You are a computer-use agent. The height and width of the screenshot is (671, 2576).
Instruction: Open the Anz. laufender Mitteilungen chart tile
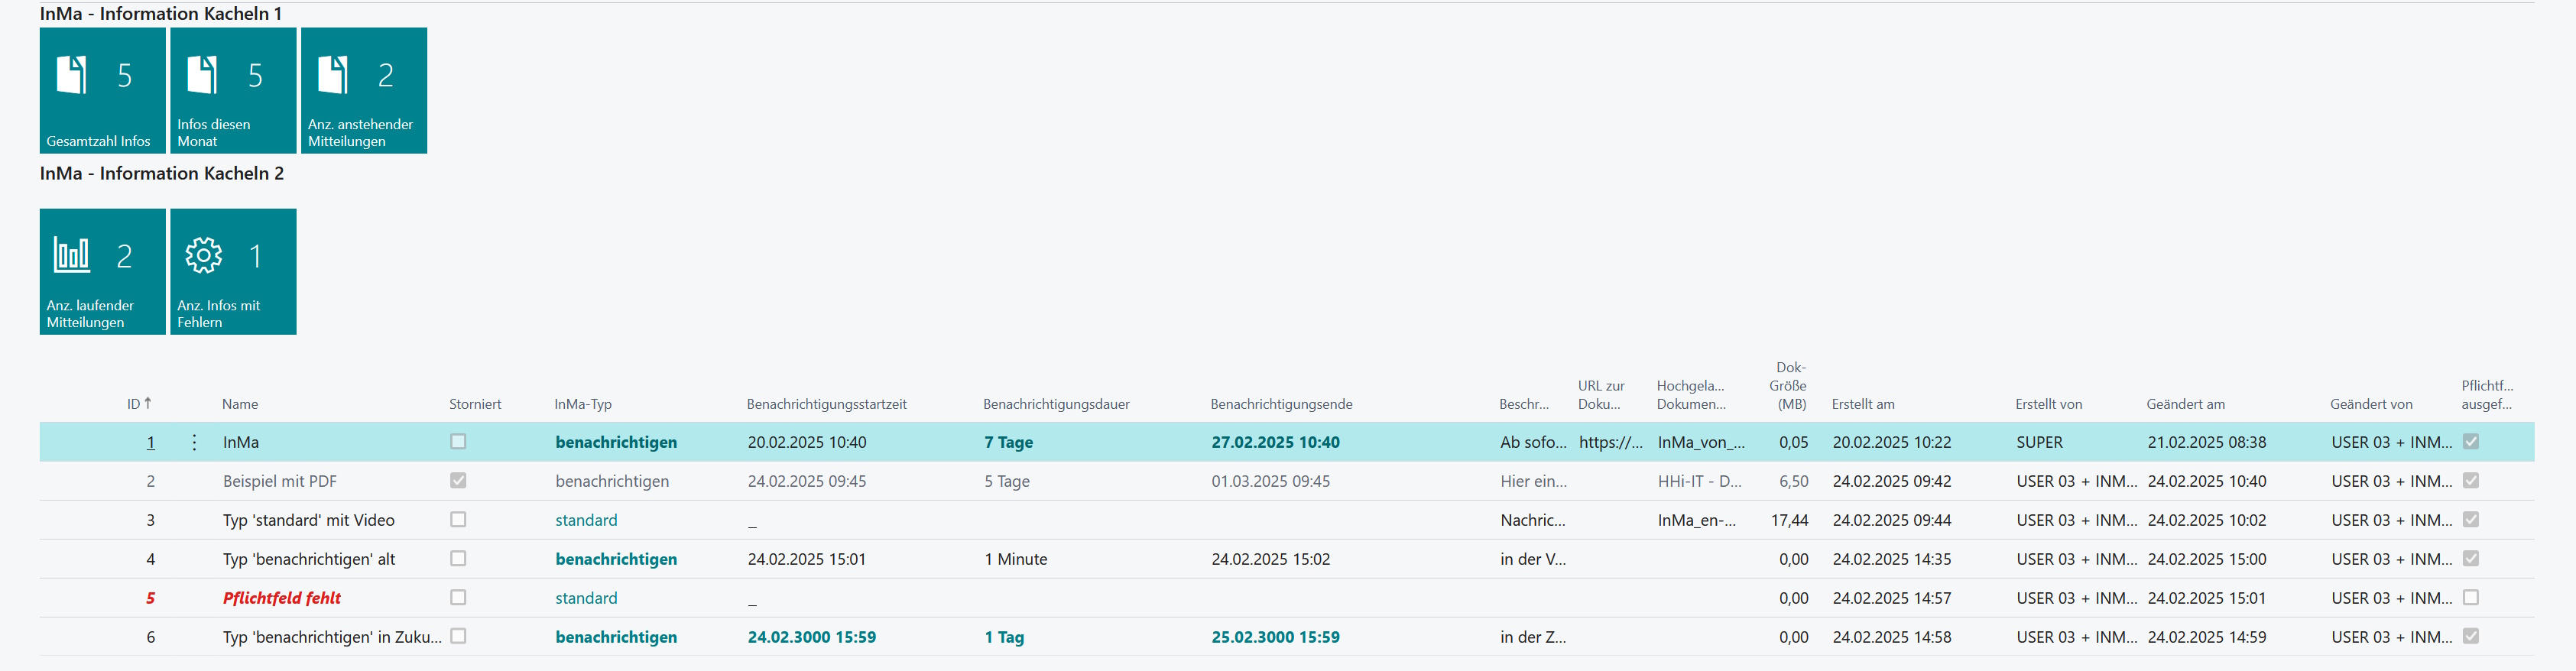pyautogui.click(x=102, y=271)
